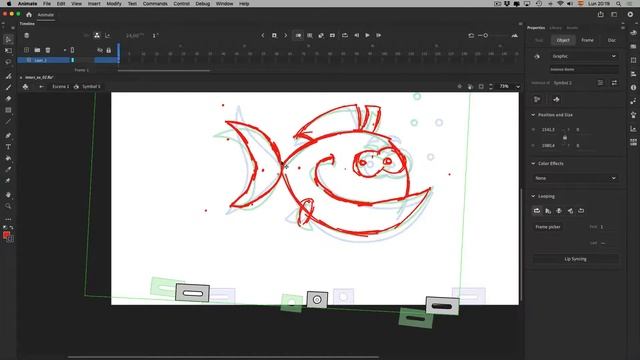Click the Frame picker button
Image resolution: width=640 pixels, height=360 pixels.
tap(548, 227)
